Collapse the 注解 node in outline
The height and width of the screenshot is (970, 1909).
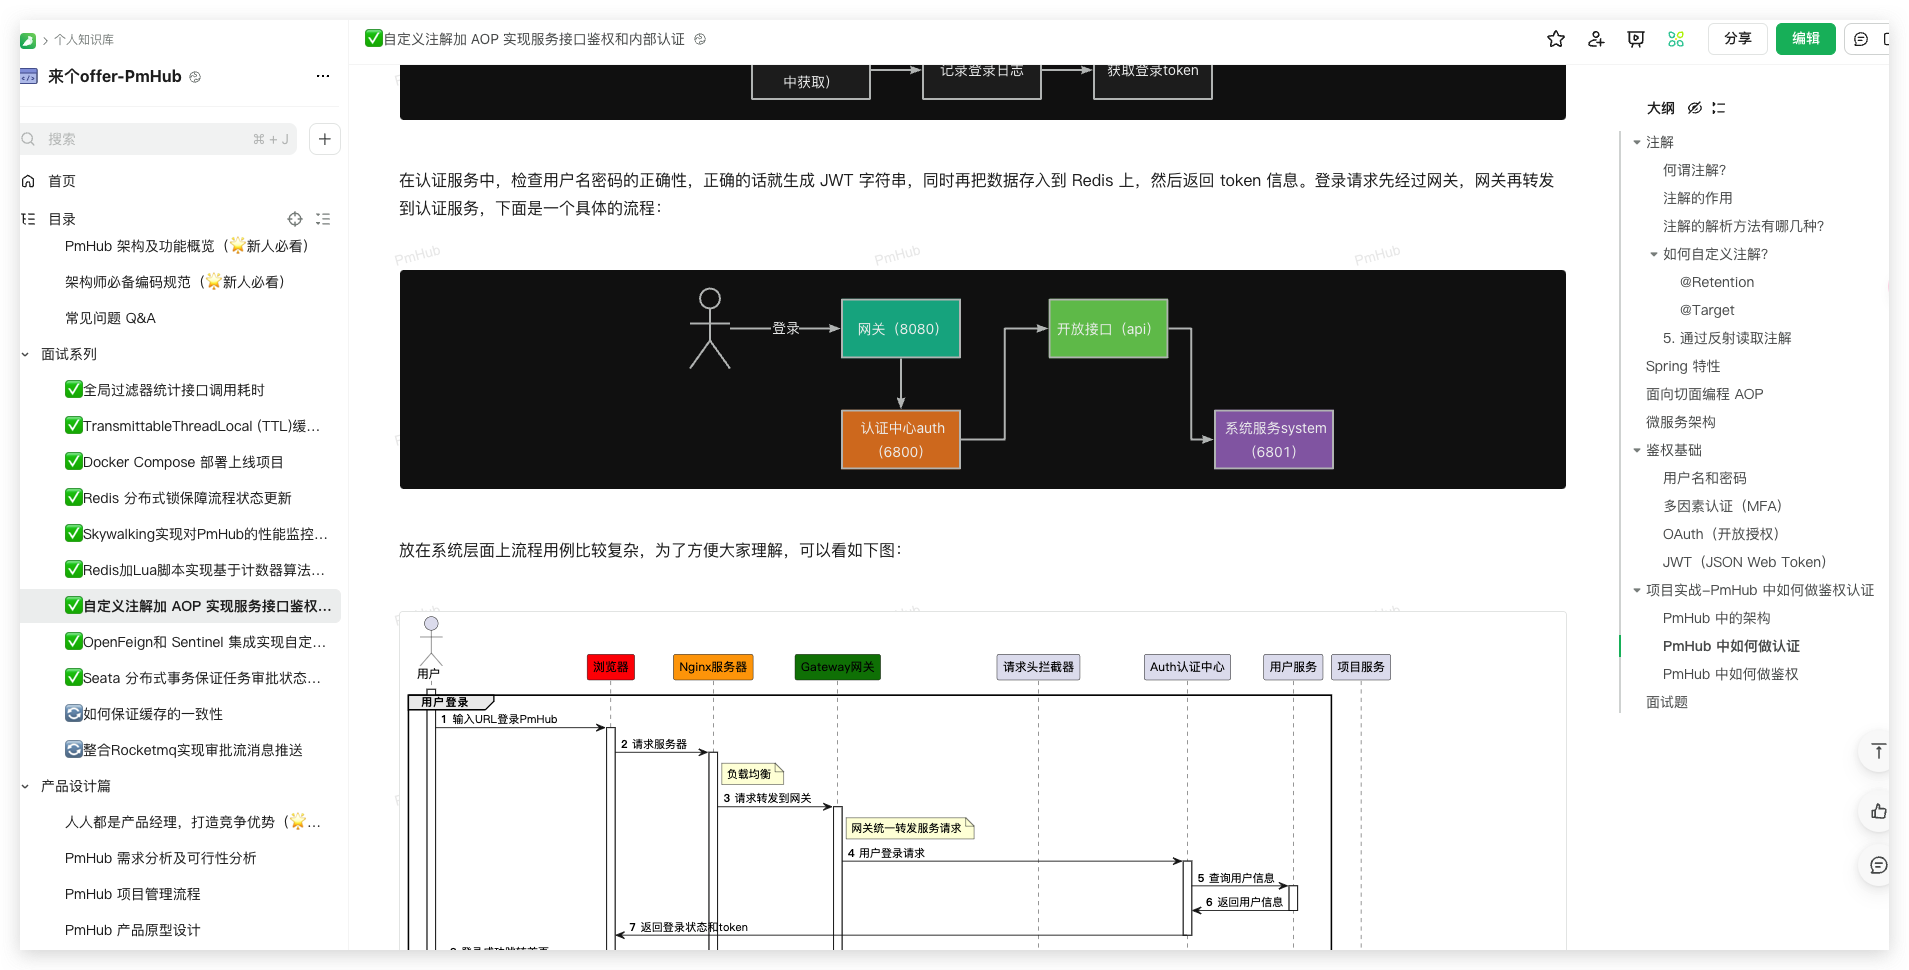[x=1636, y=142]
